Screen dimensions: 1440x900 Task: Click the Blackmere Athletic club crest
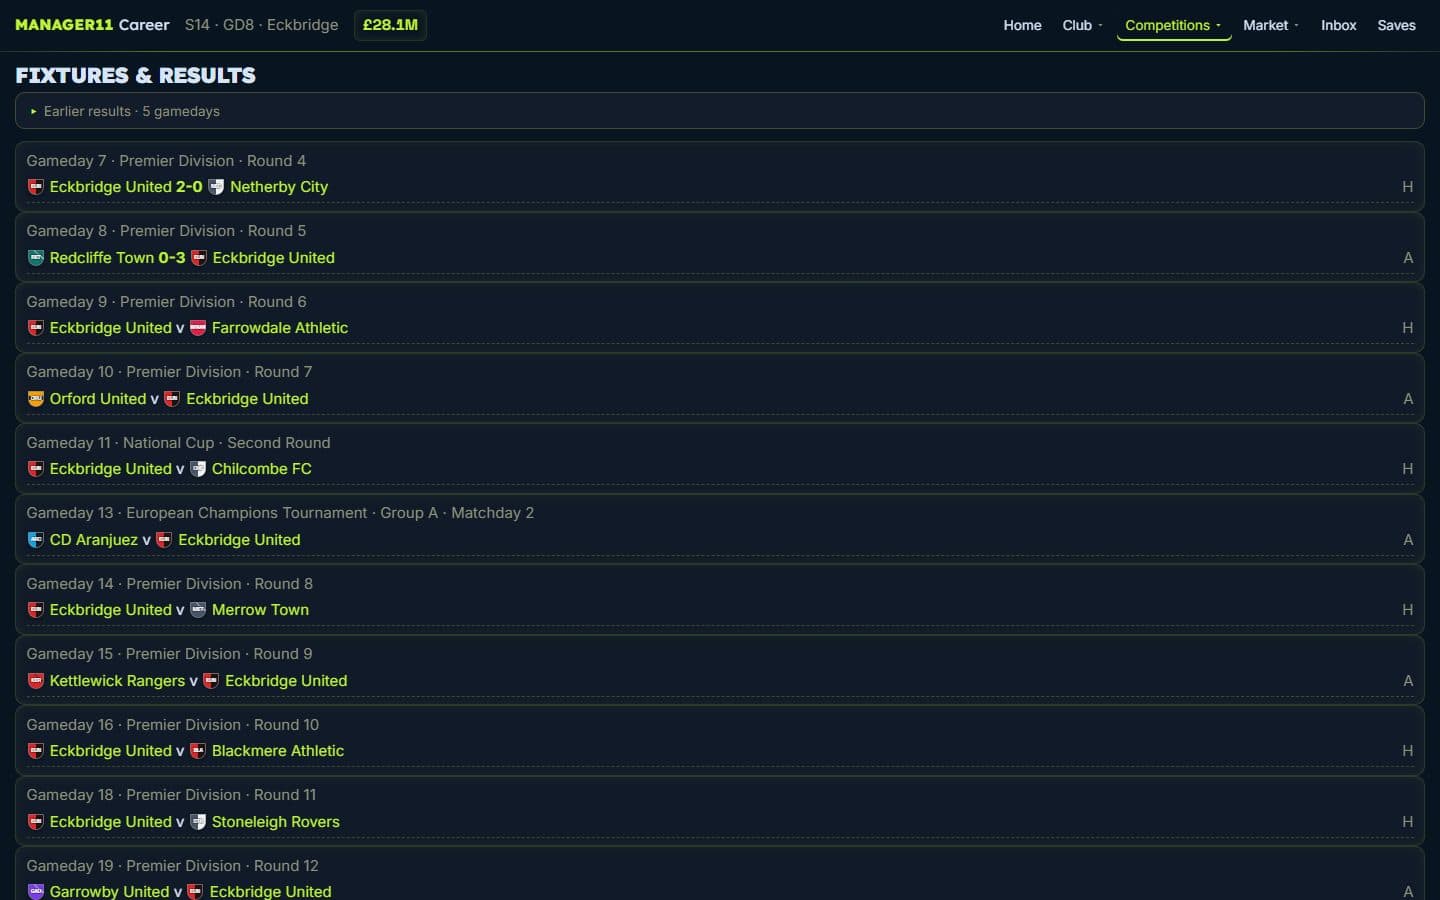pyautogui.click(x=198, y=751)
